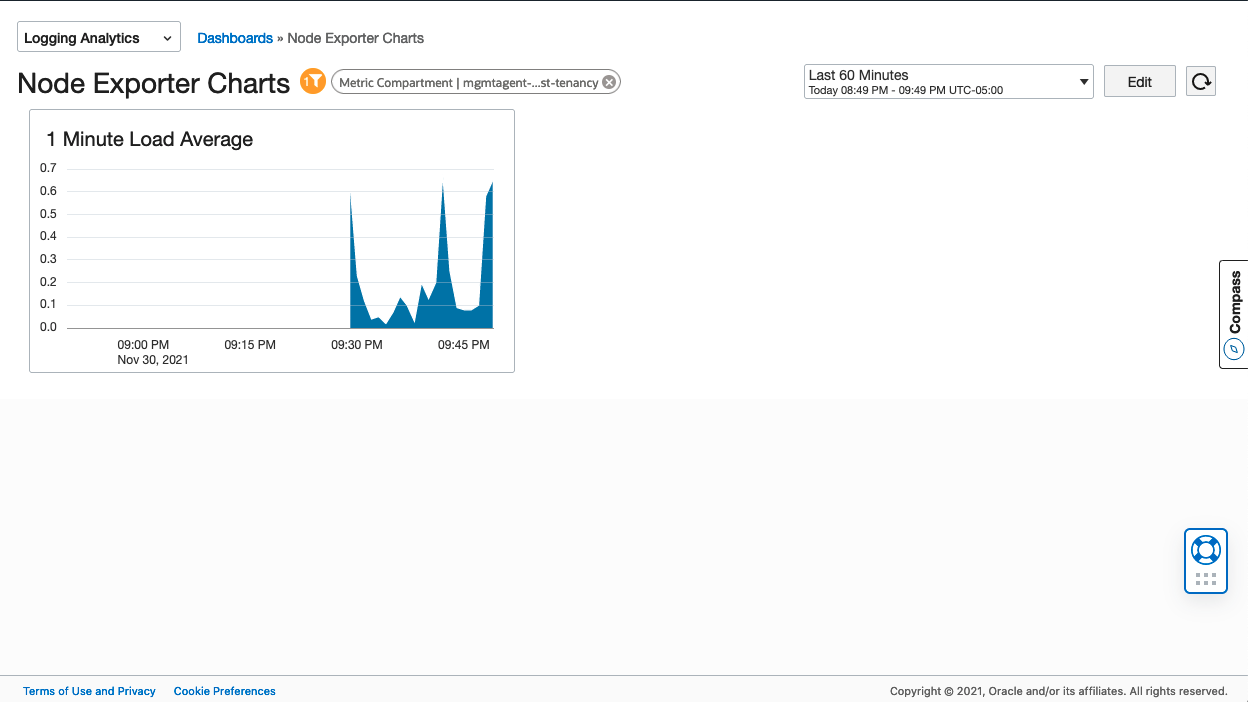Click the 1 Minute Load Average widget title
Image resolution: width=1248 pixels, height=702 pixels.
coord(150,139)
